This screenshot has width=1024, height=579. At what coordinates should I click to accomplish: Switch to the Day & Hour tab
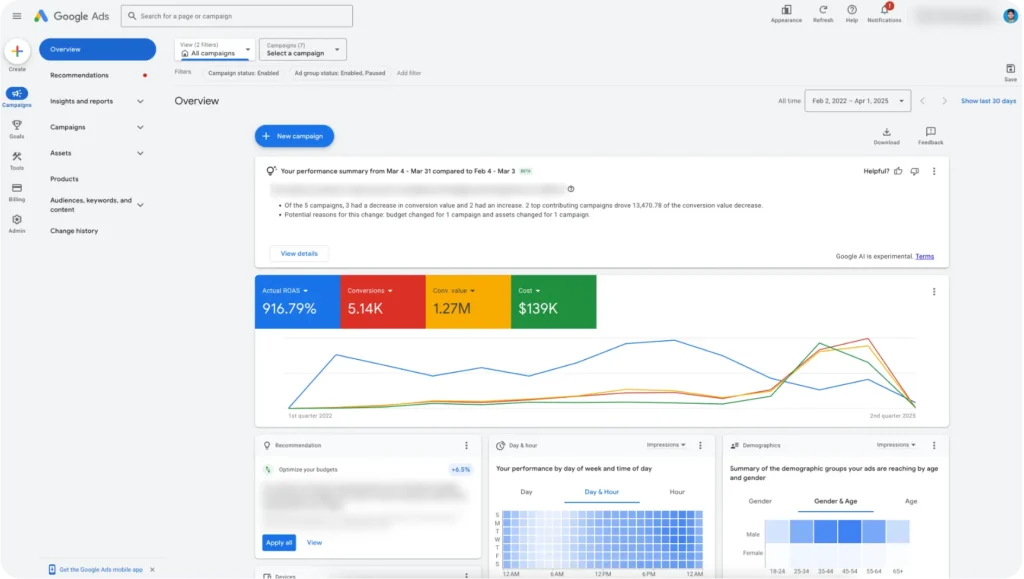click(602, 492)
